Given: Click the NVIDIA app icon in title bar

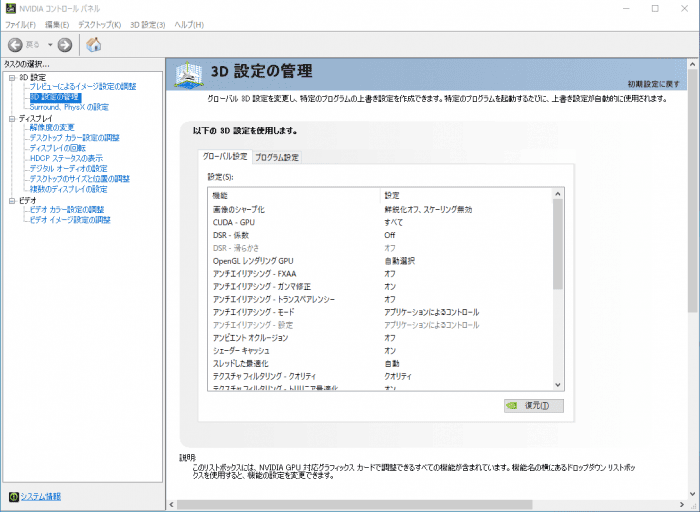Looking at the screenshot, I should 11,8.
